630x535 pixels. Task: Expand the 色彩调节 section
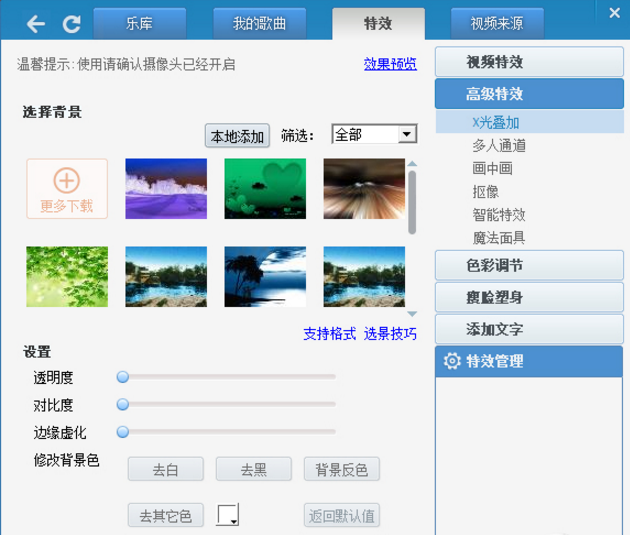[529, 265]
